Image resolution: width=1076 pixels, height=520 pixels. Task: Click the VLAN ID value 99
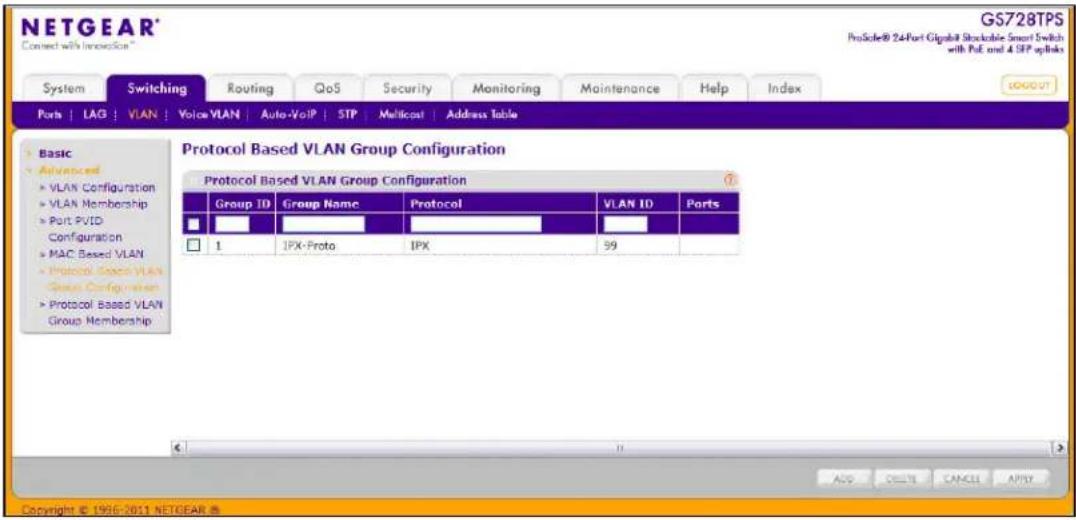coord(610,245)
